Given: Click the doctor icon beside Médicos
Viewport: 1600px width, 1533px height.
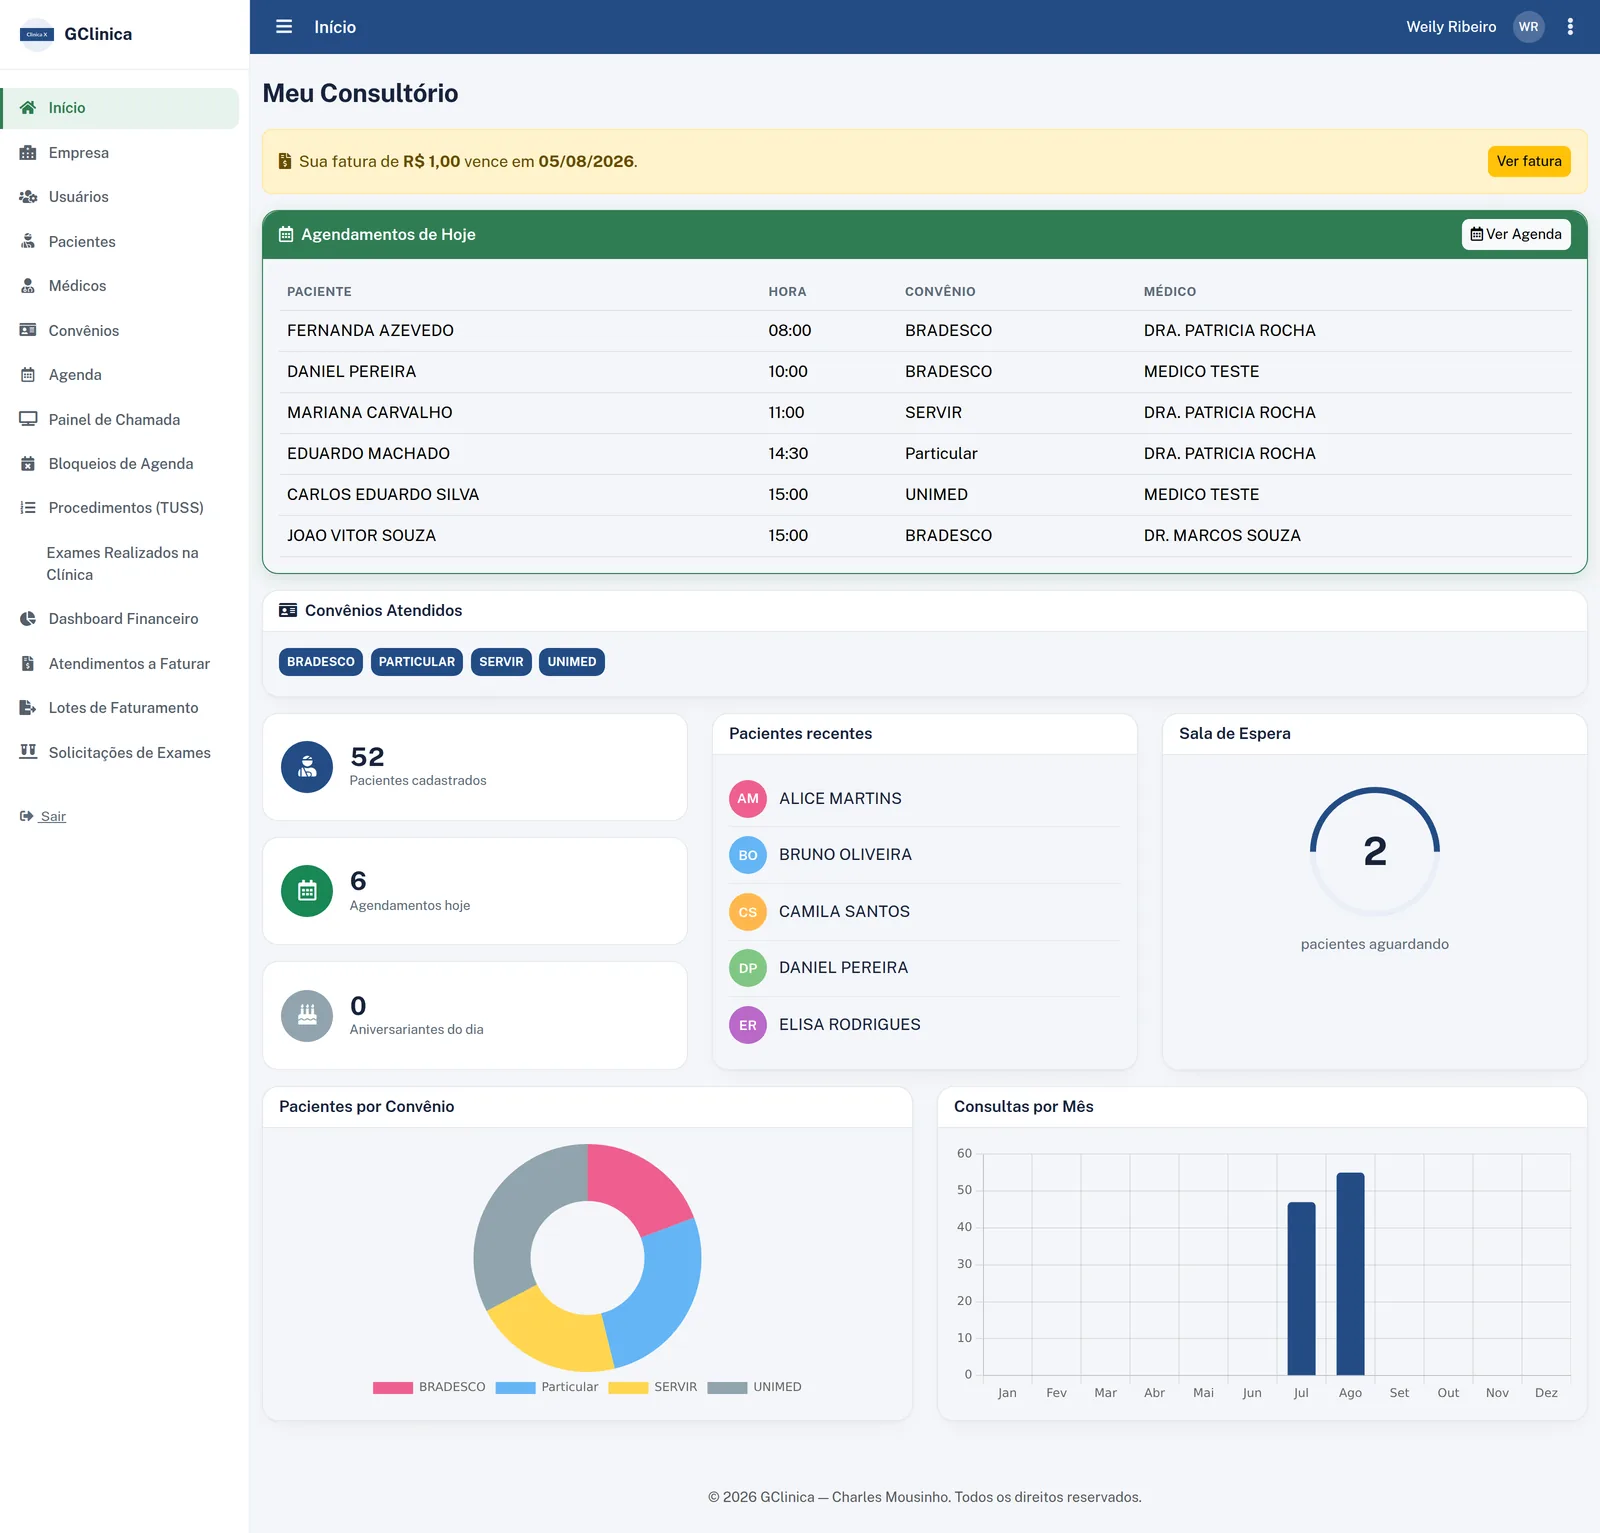Looking at the screenshot, I should 28,286.
